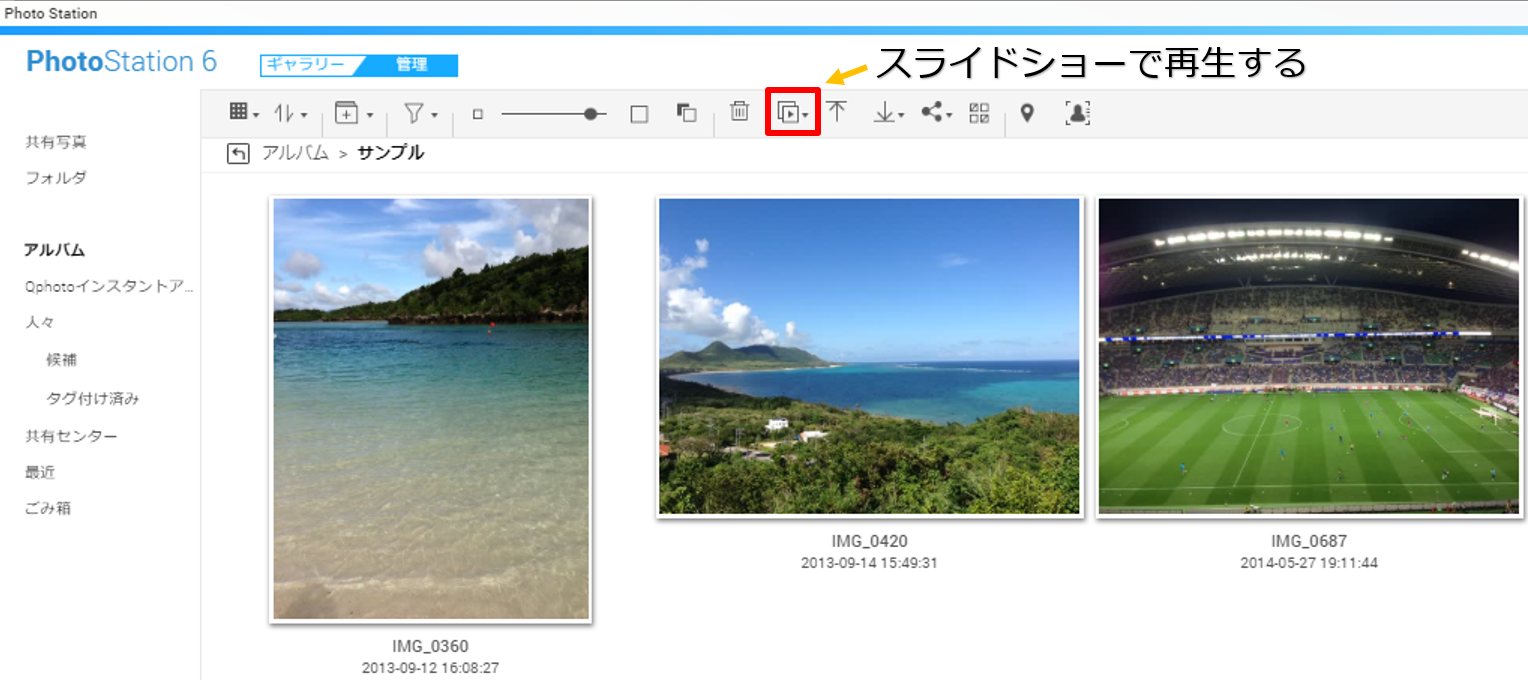
Task: Open 共有写真 in the sidebar
Action: (56, 142)
